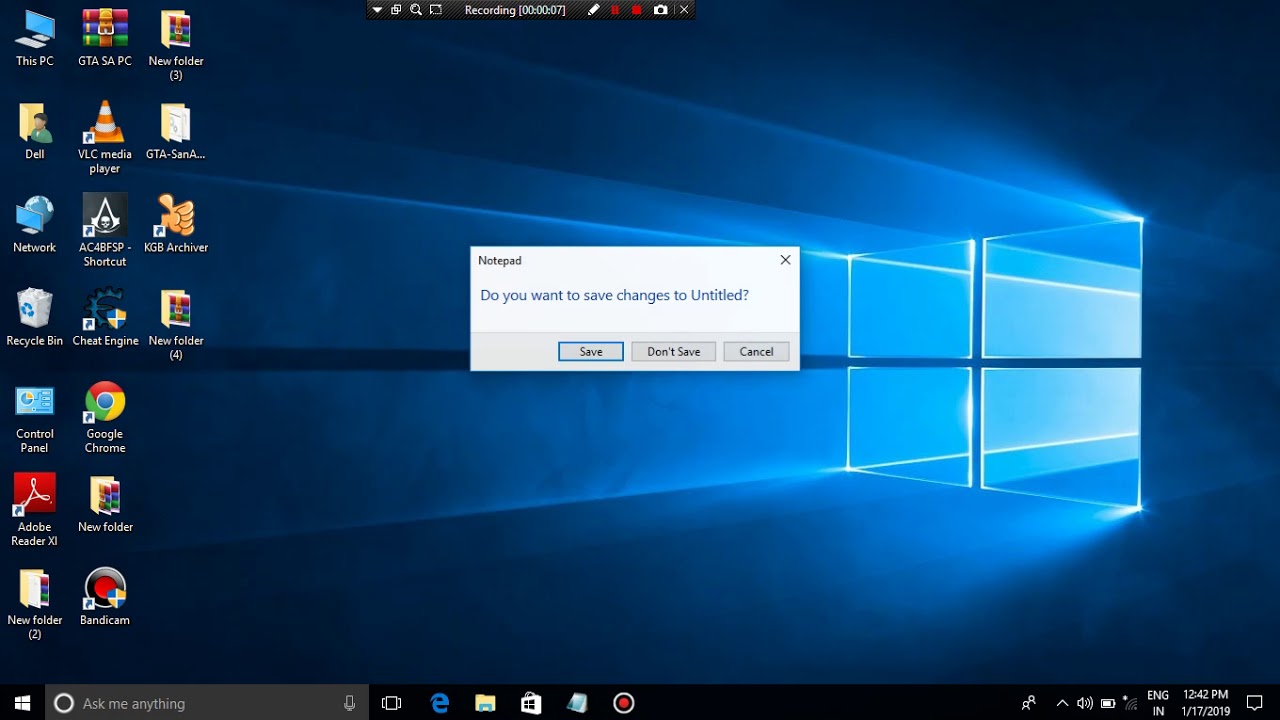Image resolution: width=1280 pixels, height=720 pixels.
Task: Select AC4BFSP - Shortcut icon
Action: 105,231
